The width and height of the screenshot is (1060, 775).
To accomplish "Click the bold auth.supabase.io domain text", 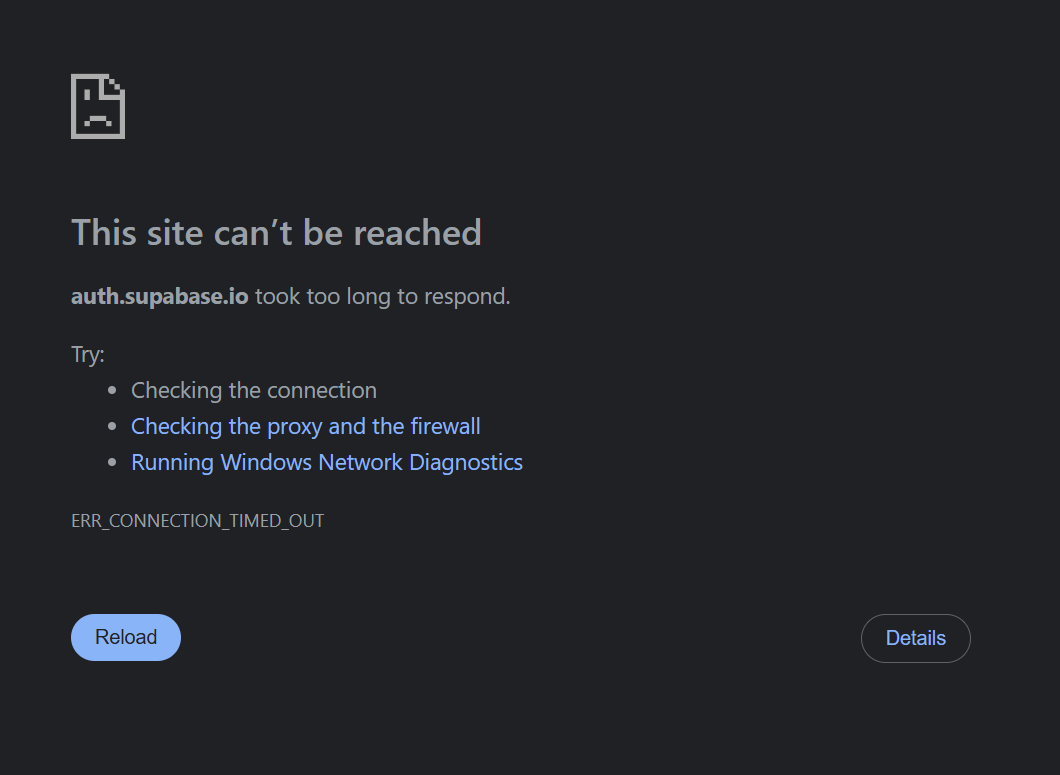I will [160, 296].
